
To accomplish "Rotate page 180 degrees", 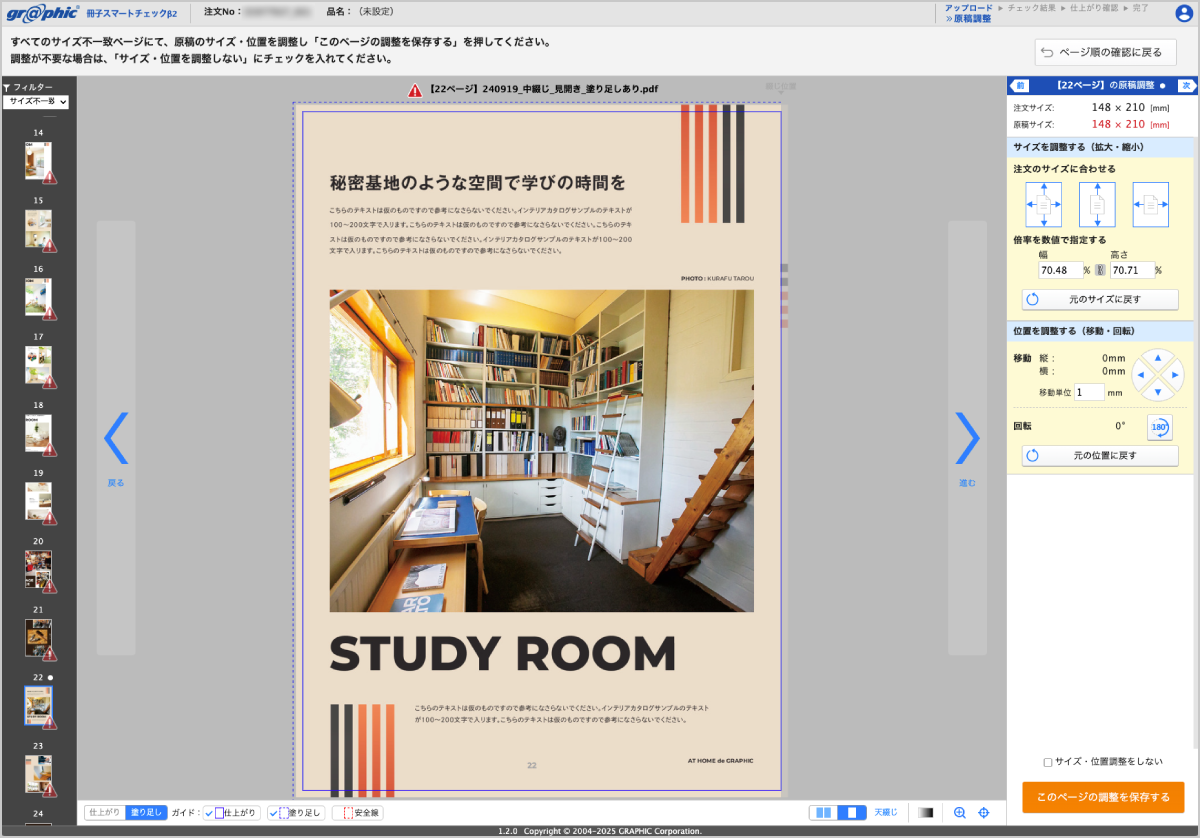I will (1159, 427).
